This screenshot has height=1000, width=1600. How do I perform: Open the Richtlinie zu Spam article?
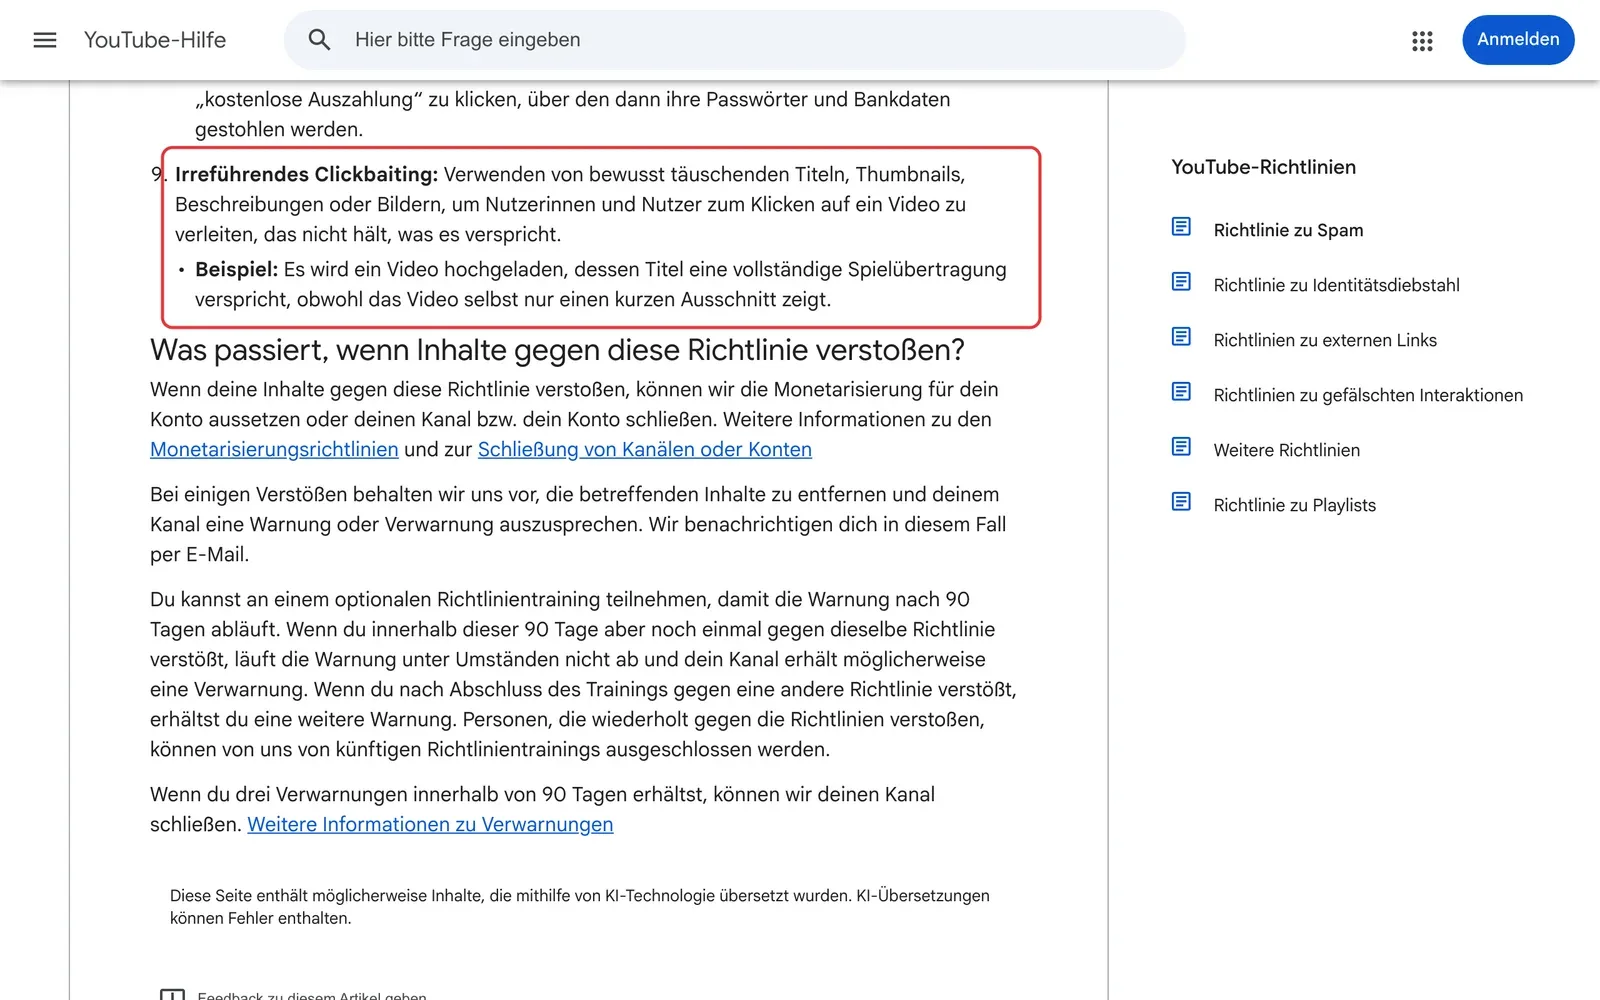(x=1288, y=230)
